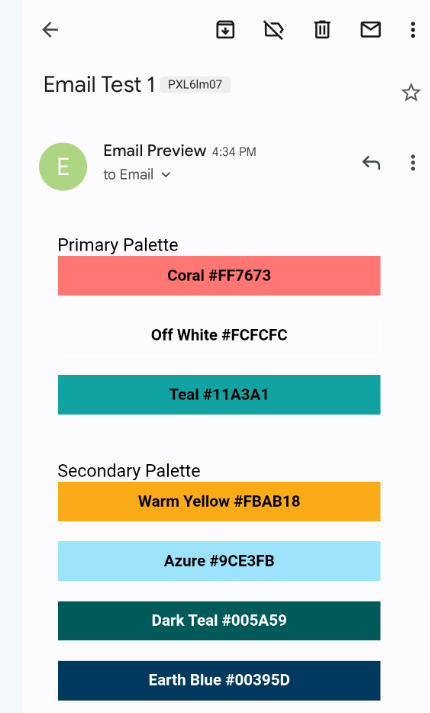Go back using the left arrow
Screen dimensions: 430x713
click(50, 30)
